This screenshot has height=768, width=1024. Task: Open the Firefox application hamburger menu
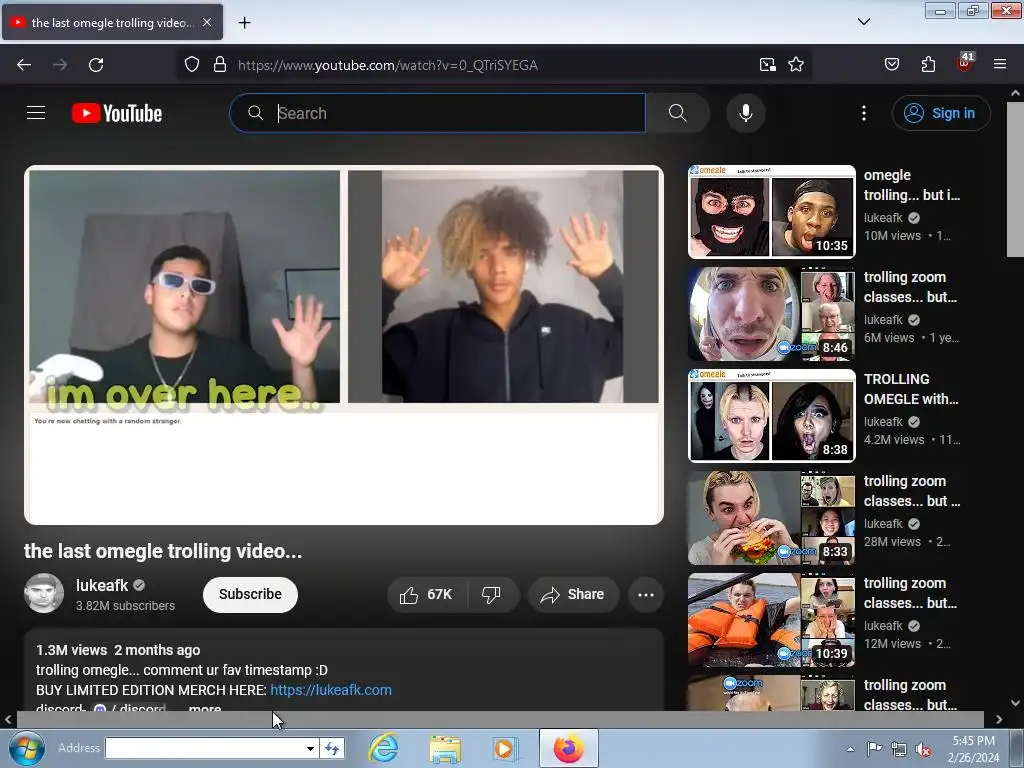1000,65
